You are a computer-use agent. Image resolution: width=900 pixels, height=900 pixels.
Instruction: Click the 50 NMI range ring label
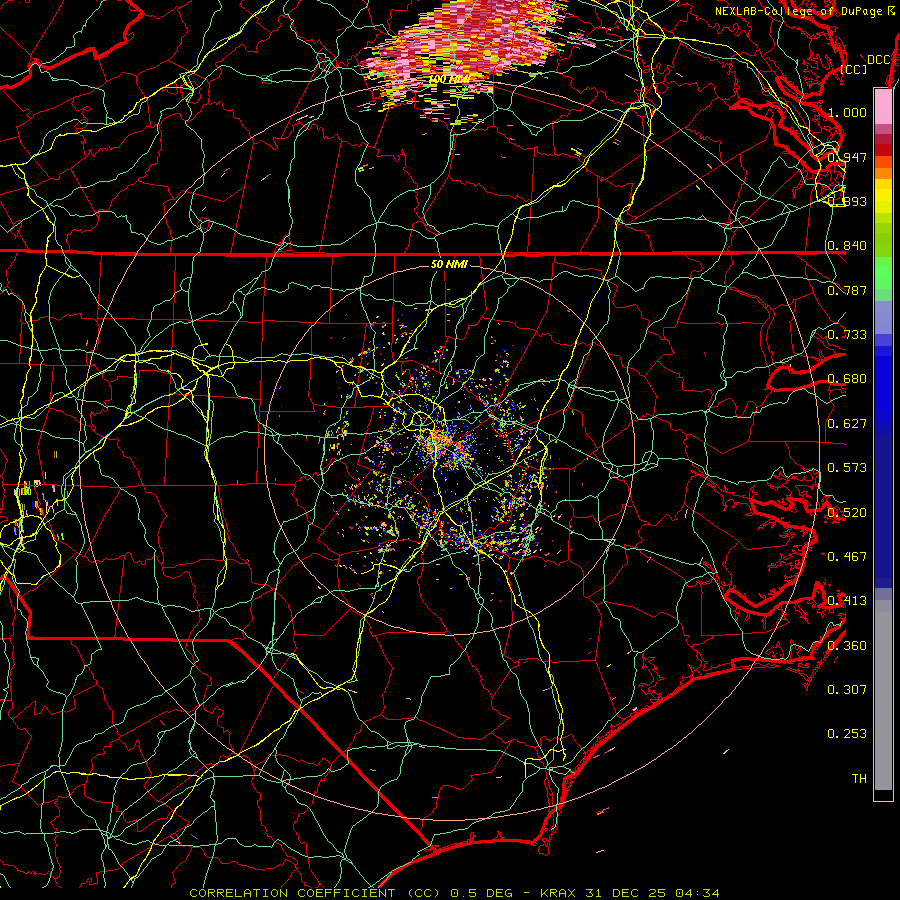[449, 264]
